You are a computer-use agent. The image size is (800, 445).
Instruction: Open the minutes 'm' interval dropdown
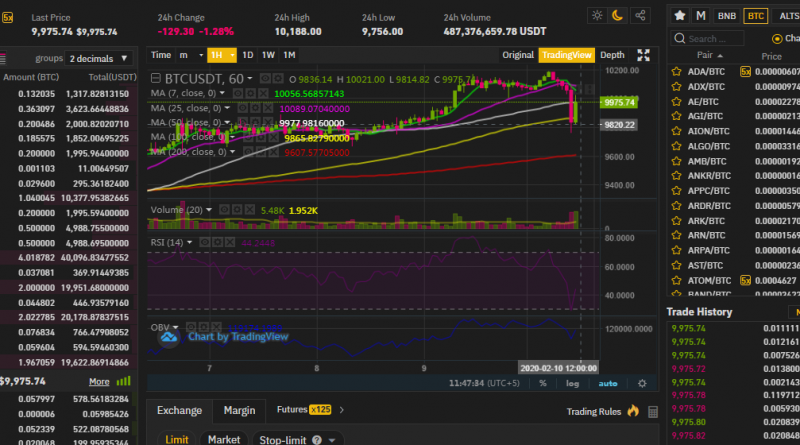point(192,55)
